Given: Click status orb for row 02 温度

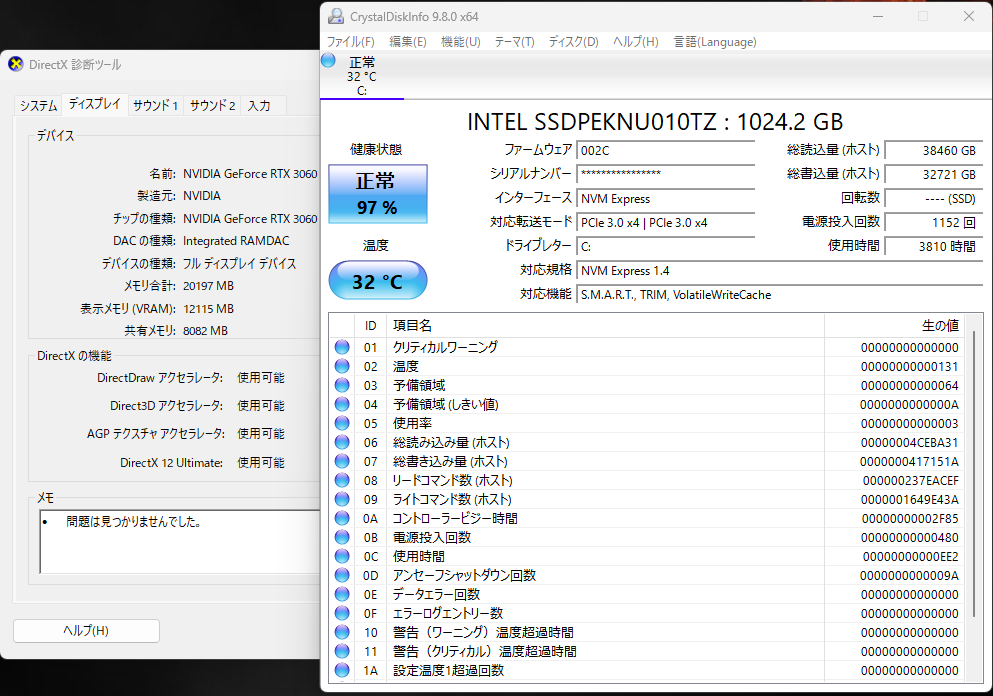Looking at the screenshot, I should click(x=342, y=366).
